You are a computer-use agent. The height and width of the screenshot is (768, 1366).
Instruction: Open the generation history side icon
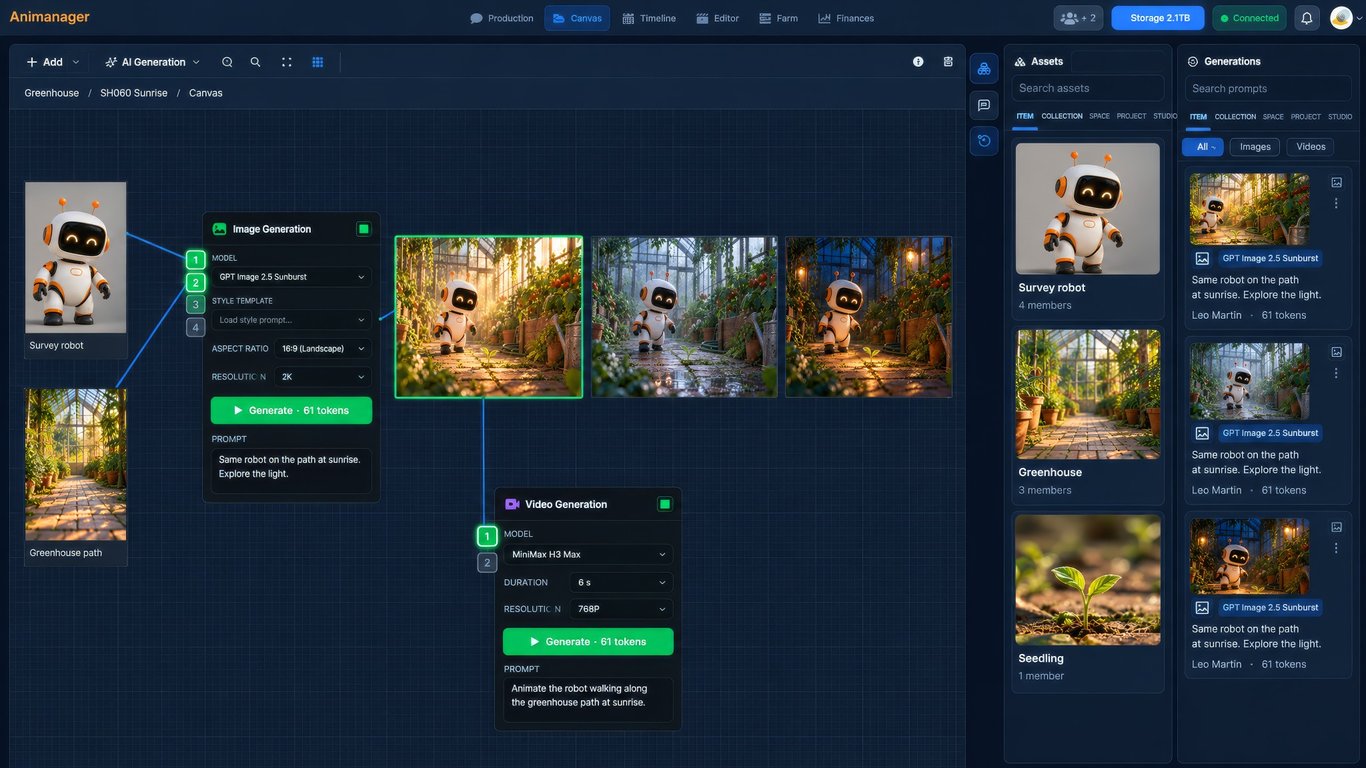pos(984,141)
